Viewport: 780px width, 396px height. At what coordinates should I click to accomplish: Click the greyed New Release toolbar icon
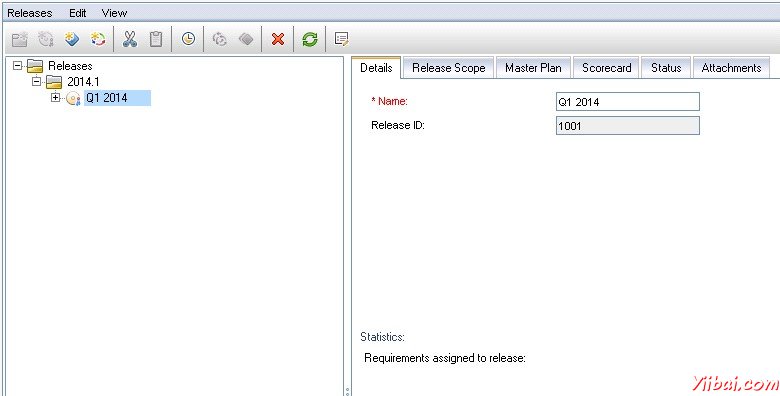46,39
